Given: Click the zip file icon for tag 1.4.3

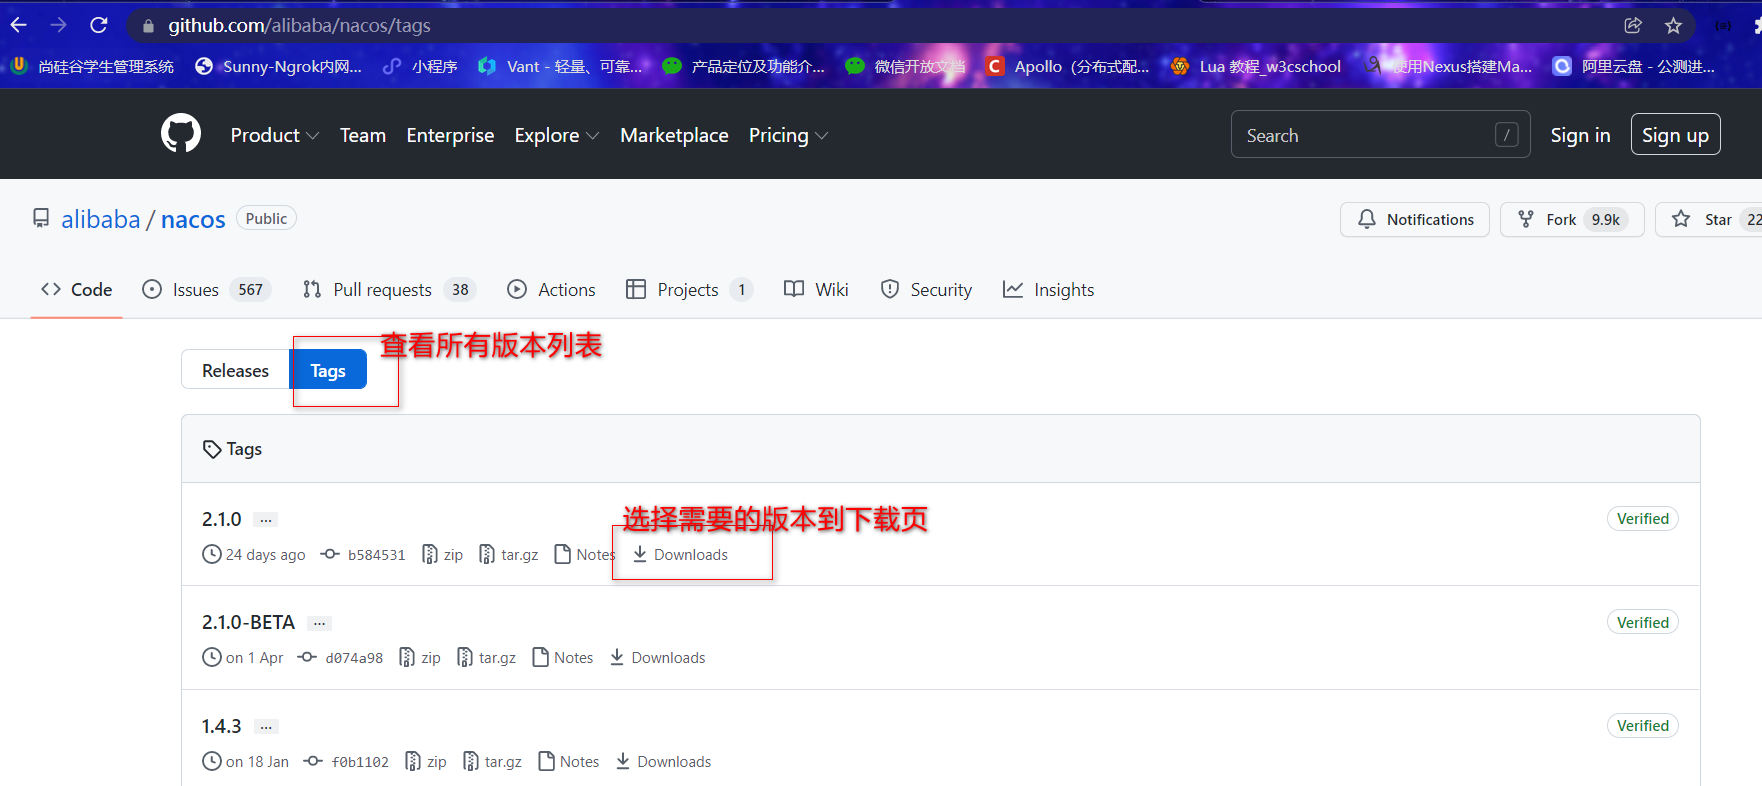Looking at the screenshot, I should 413,761.
